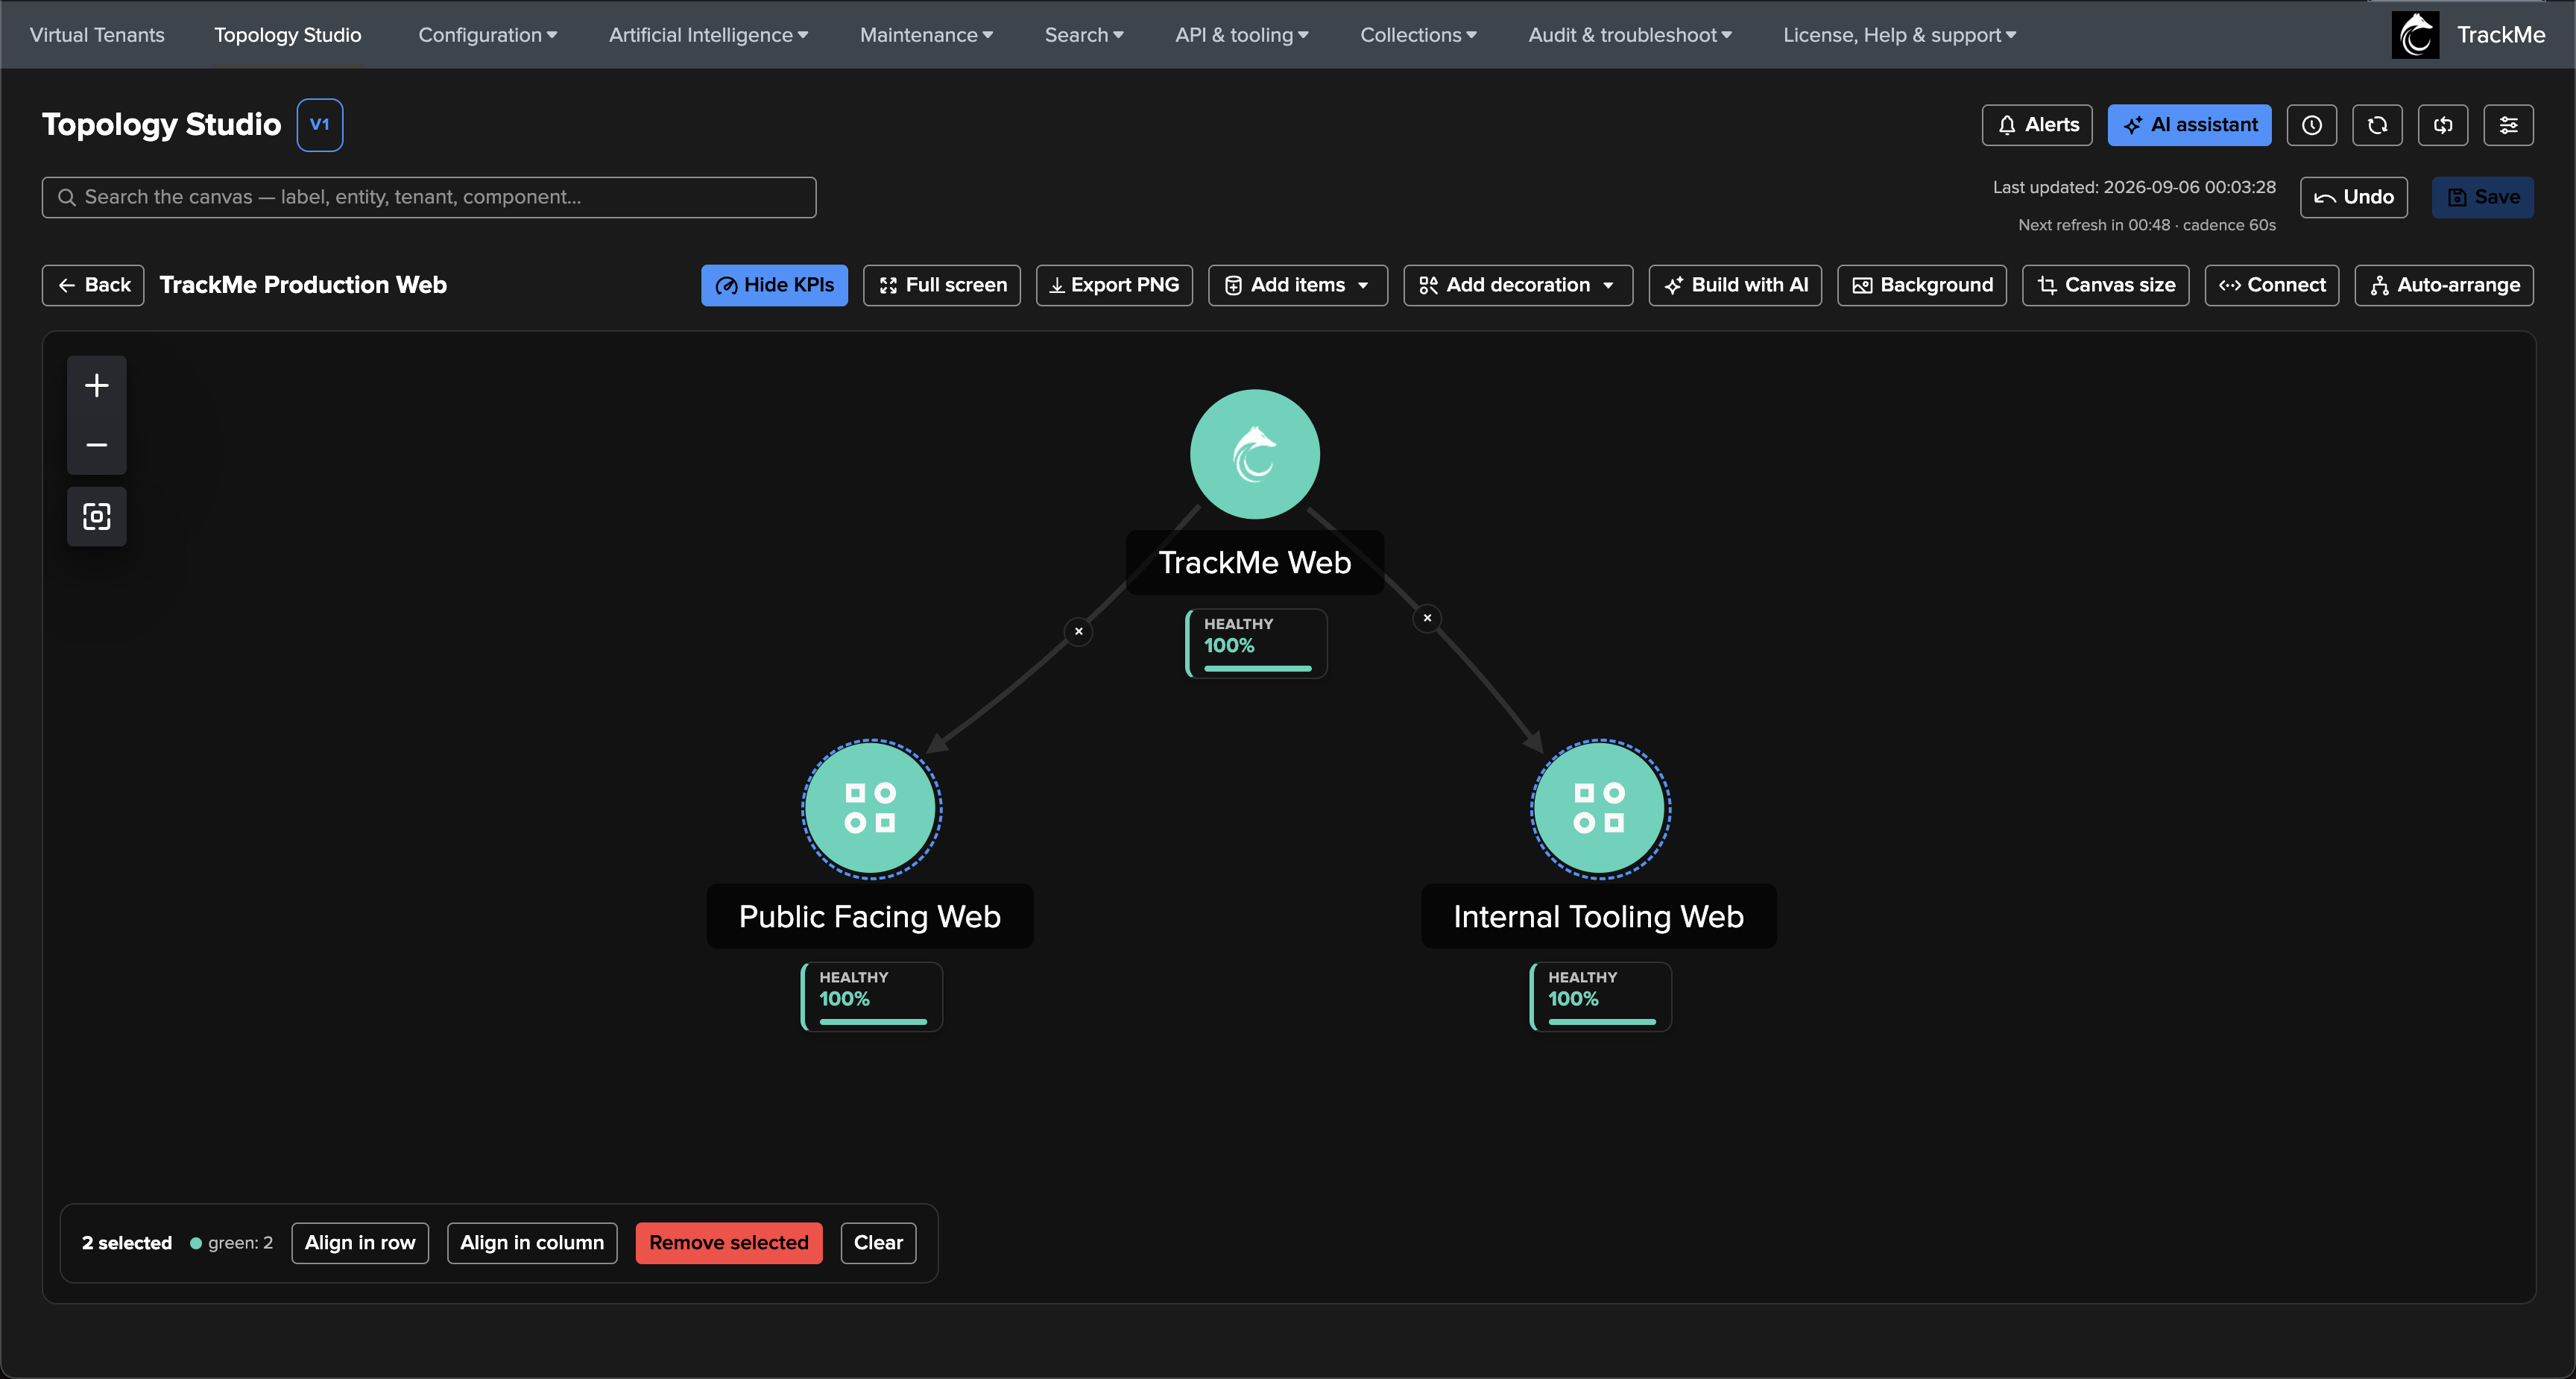
Task: Zoom in with the plus canvas control
Action: point(97,385)
